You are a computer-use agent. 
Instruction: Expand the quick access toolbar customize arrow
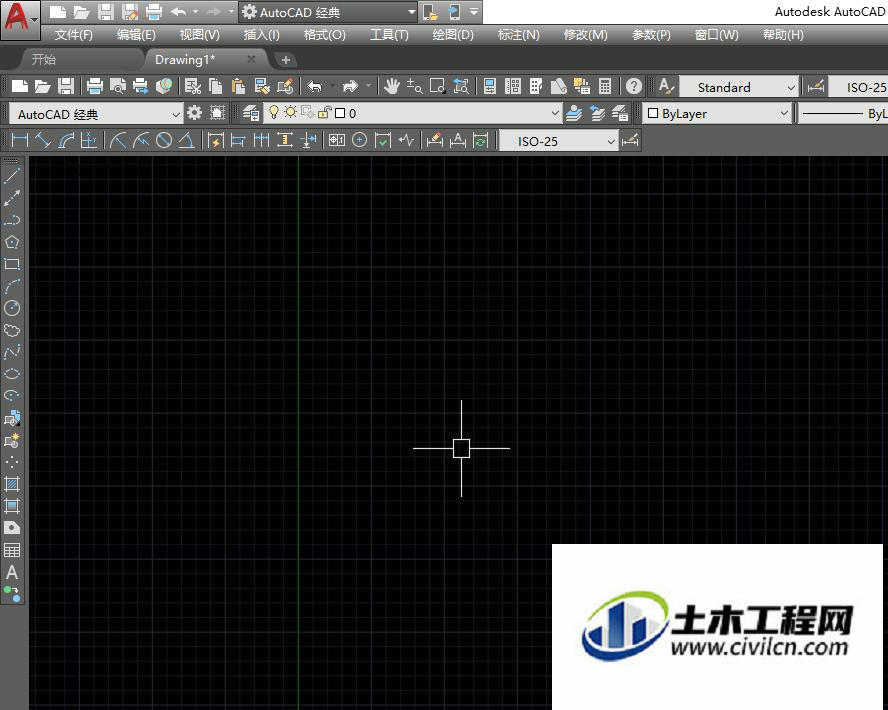click(474, 11)
